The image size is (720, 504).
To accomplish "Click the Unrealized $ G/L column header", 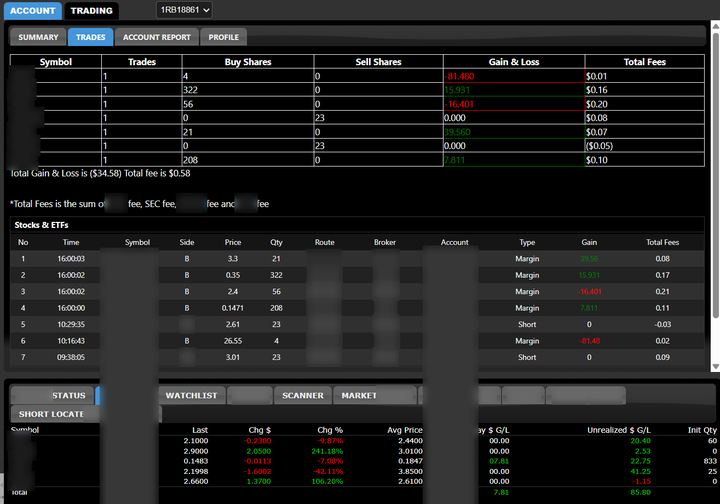I will point(619,430).
